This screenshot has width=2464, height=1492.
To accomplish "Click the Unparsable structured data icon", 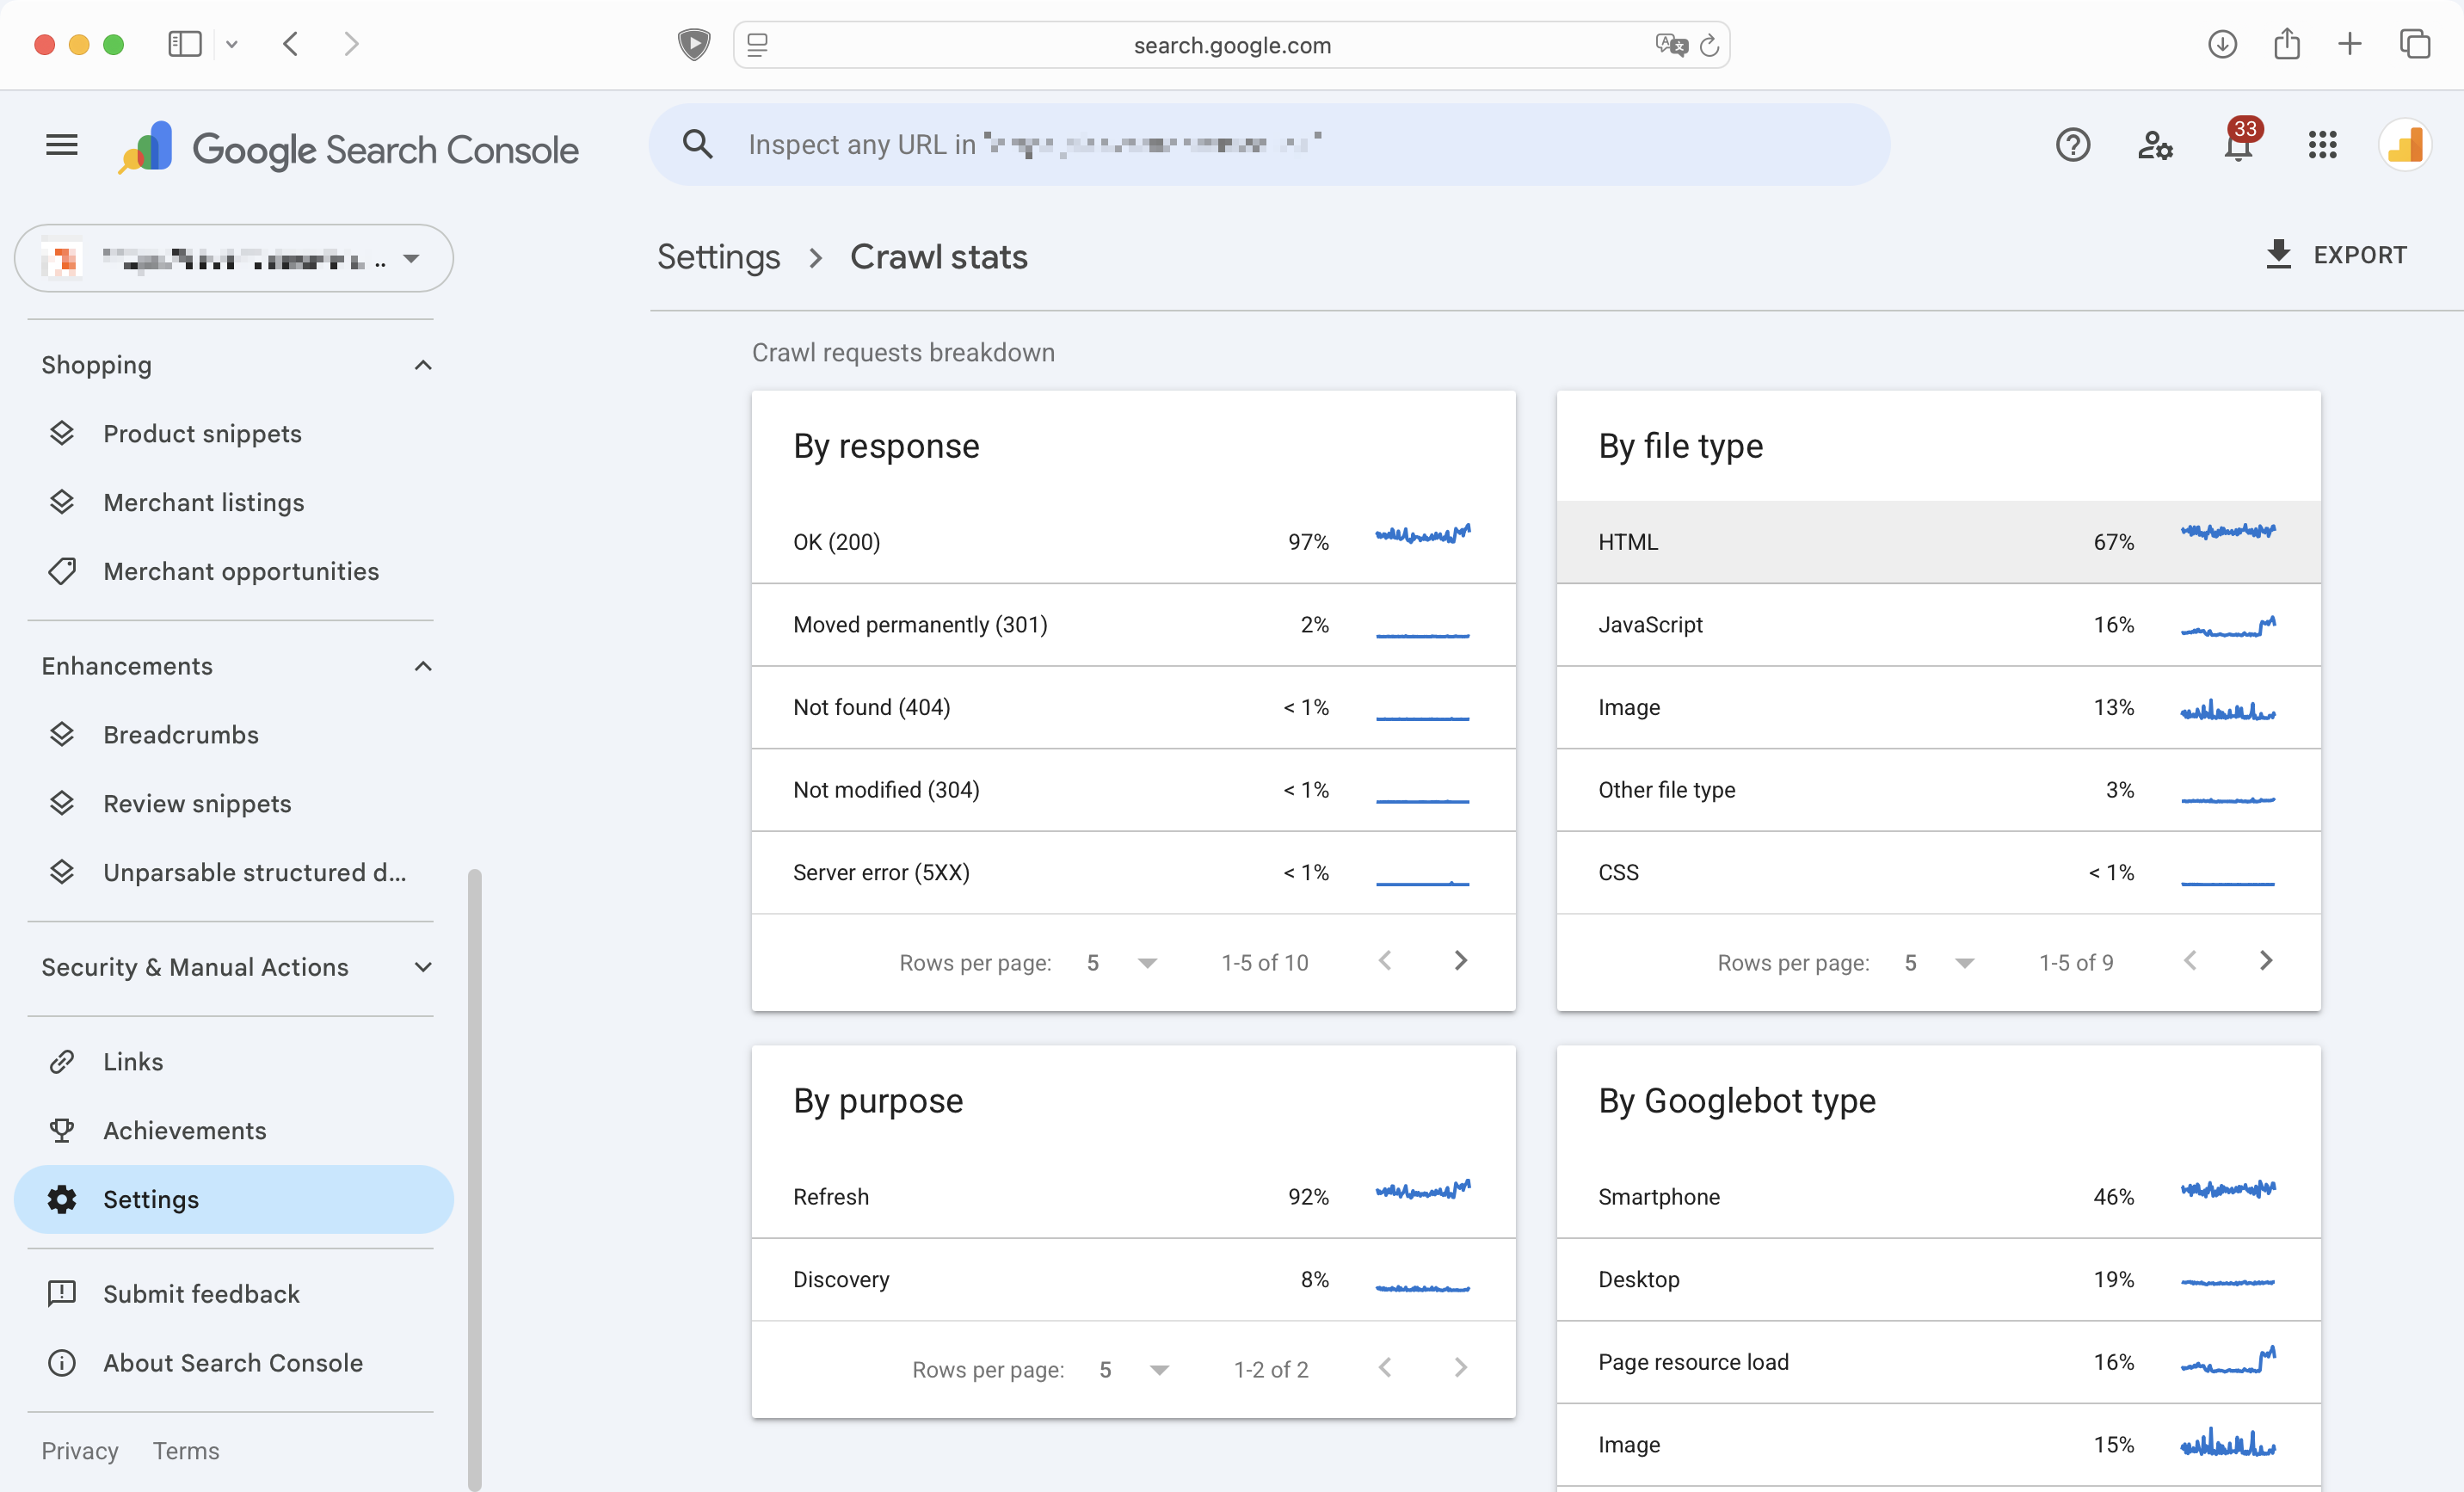I will pos(62,872).
